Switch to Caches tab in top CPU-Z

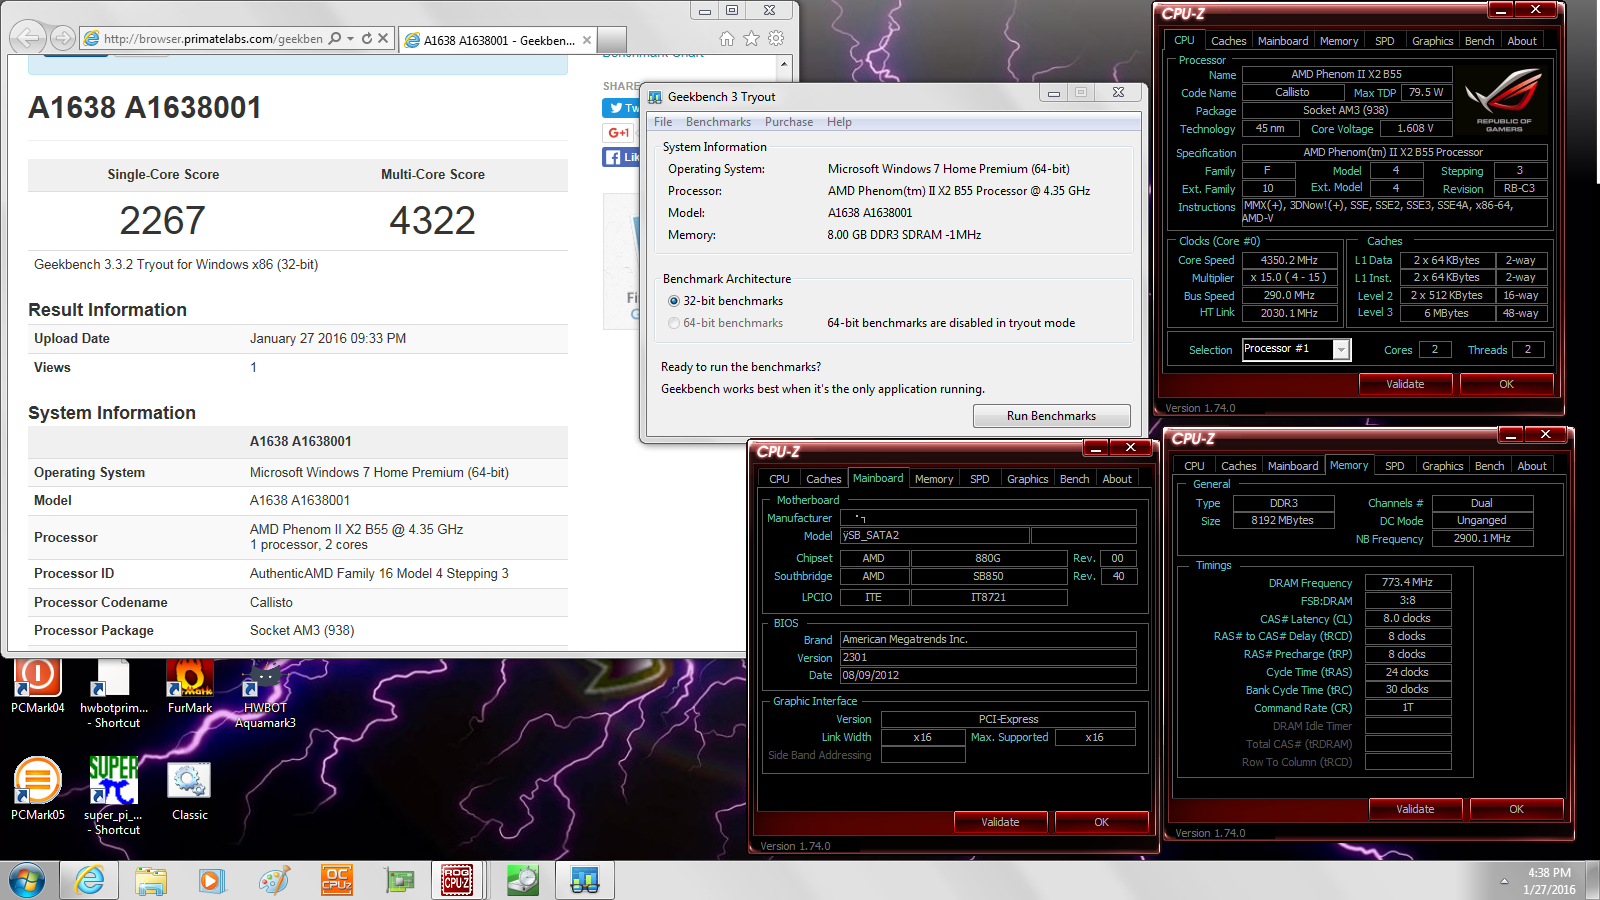click(1228, 41)
